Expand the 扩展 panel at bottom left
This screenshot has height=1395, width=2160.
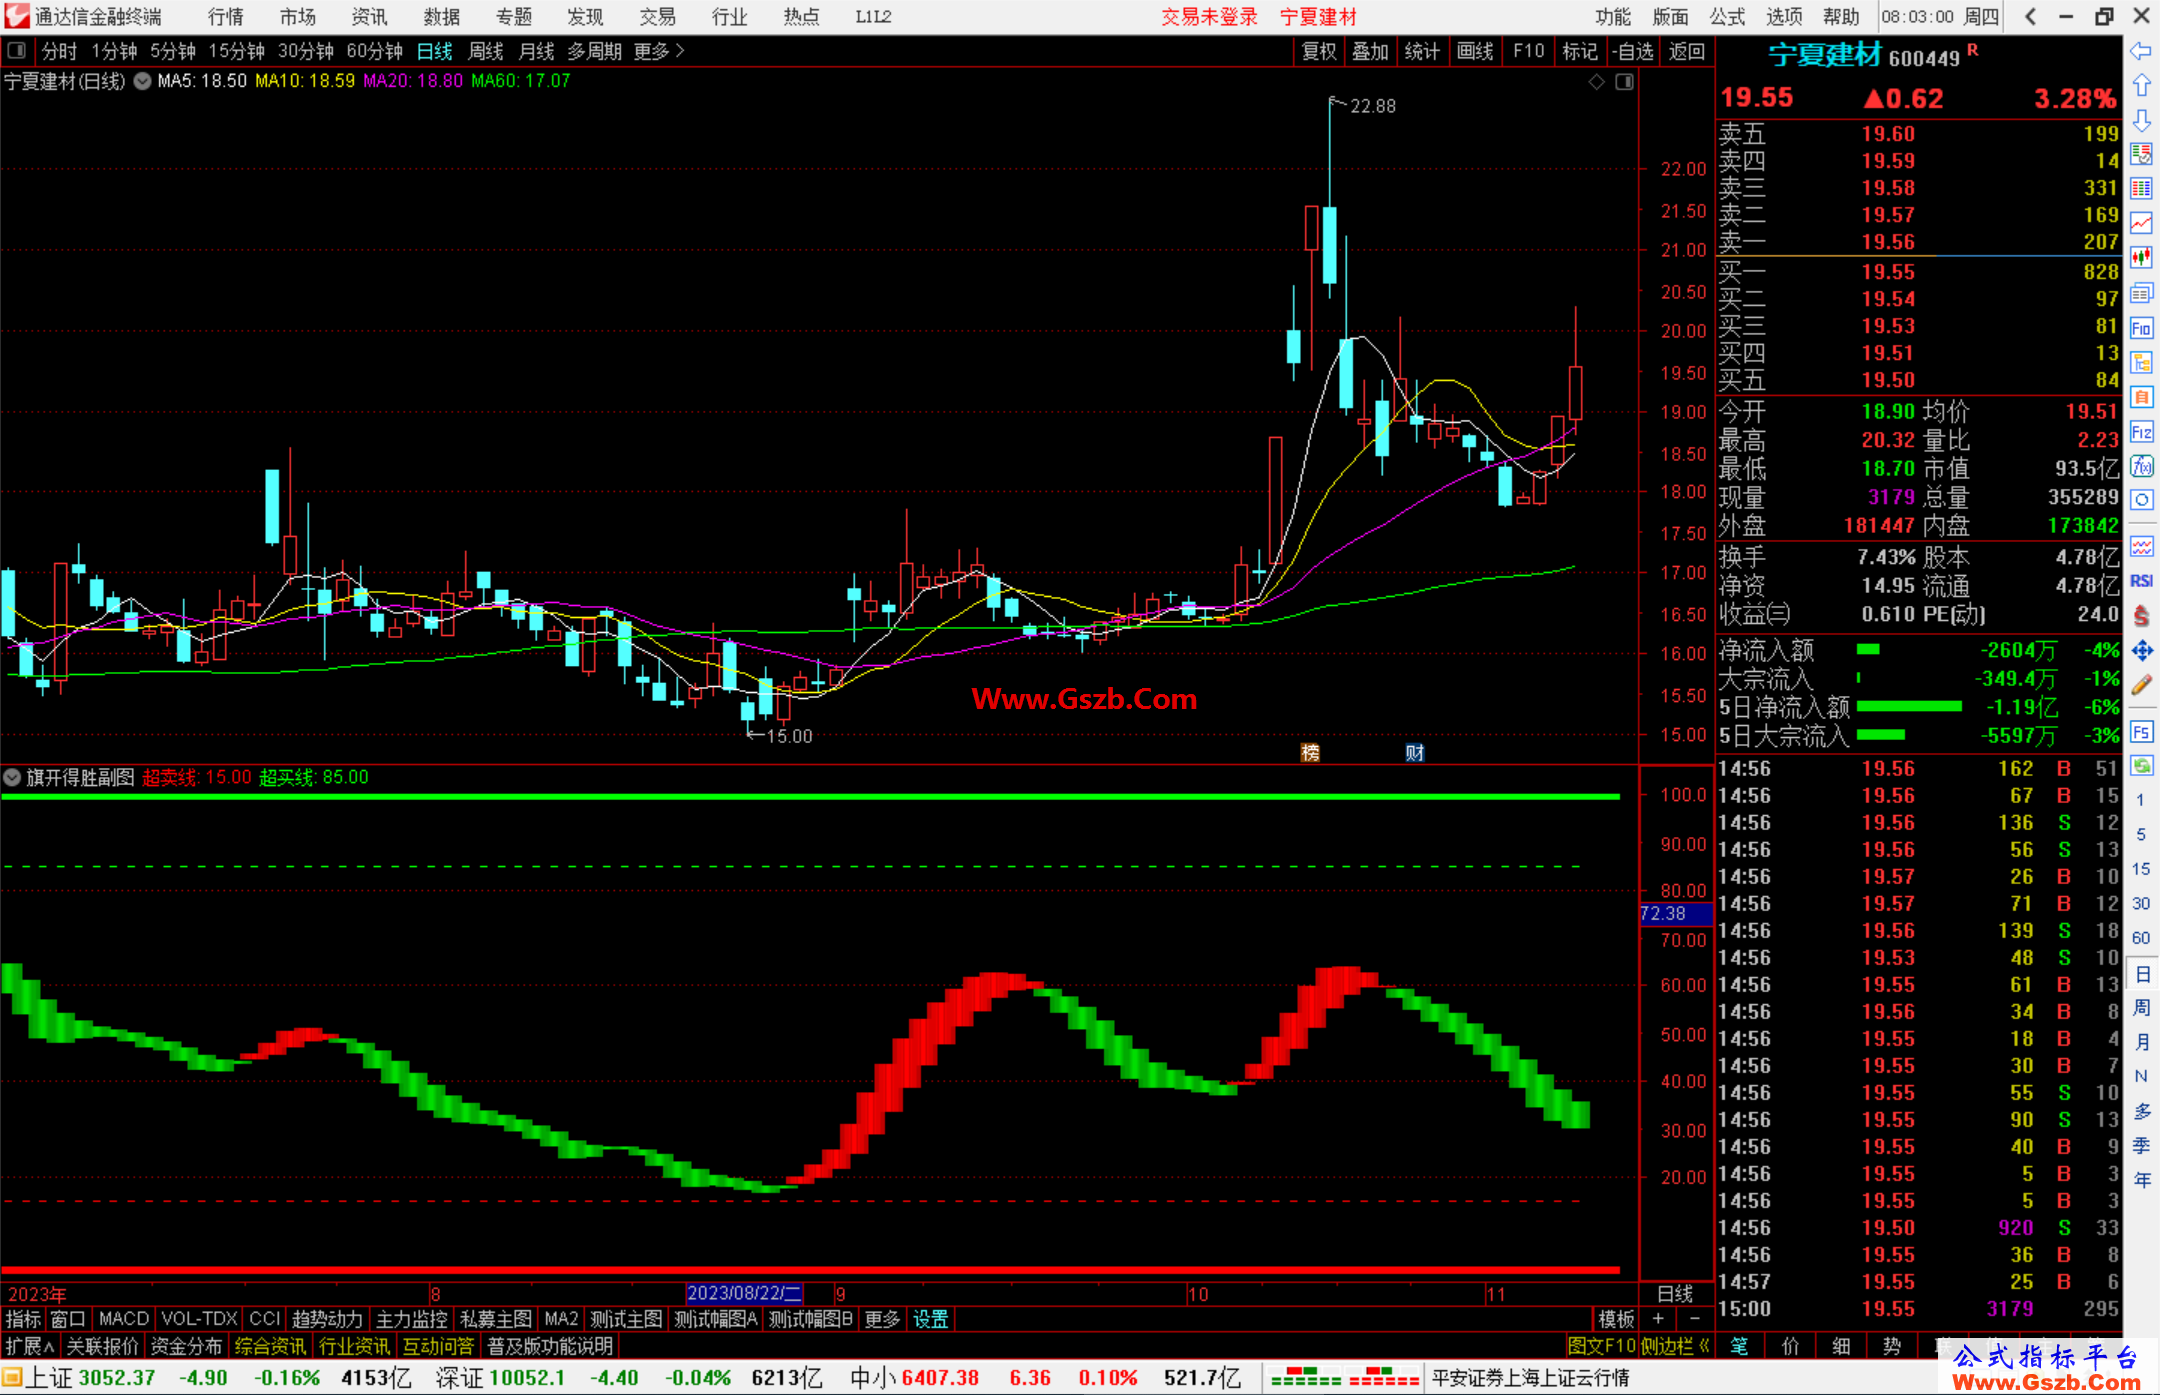click(29, 1346)
